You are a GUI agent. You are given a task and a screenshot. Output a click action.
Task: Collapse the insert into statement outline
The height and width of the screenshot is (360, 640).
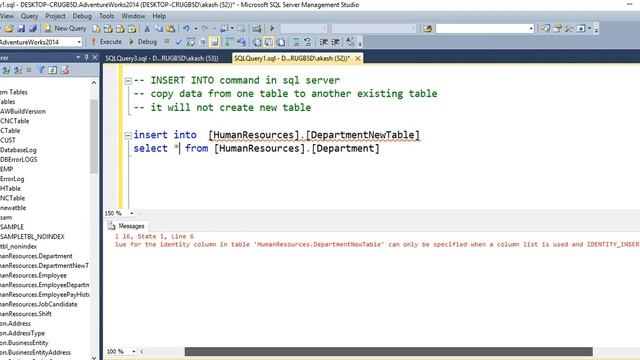pyautogui.click(x=128, y=135)
